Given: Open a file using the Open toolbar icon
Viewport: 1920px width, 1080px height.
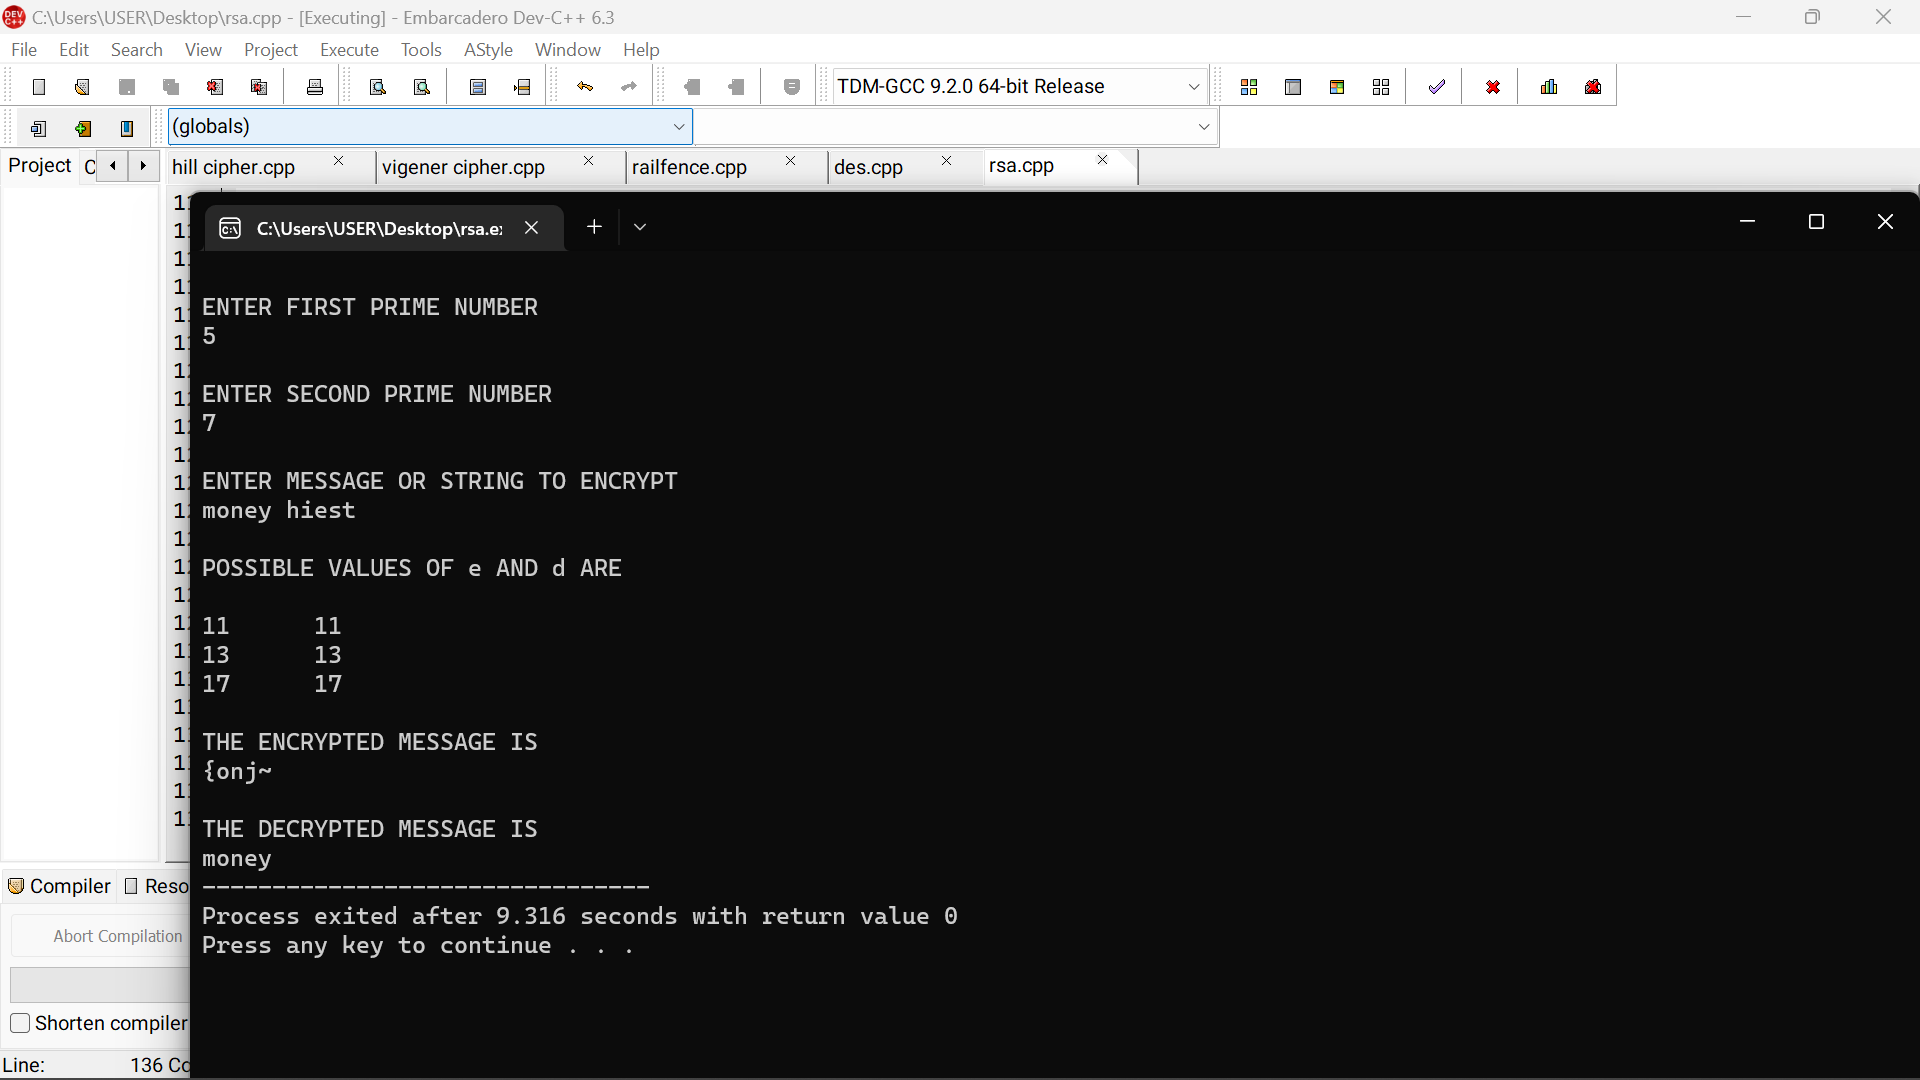Looking at the screenshot, I should click(x=81, y=86).
